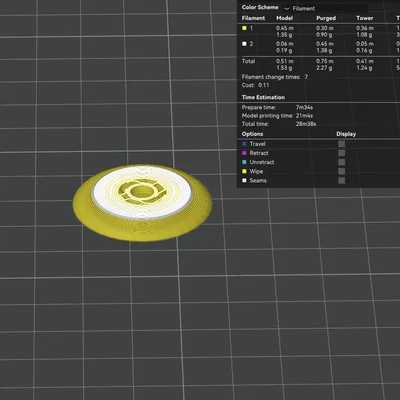Viewport: 400px width, 400px height.
Task: Click model printing time value "21m4s"
Action: pyautogui.click(x=304, y=116)
